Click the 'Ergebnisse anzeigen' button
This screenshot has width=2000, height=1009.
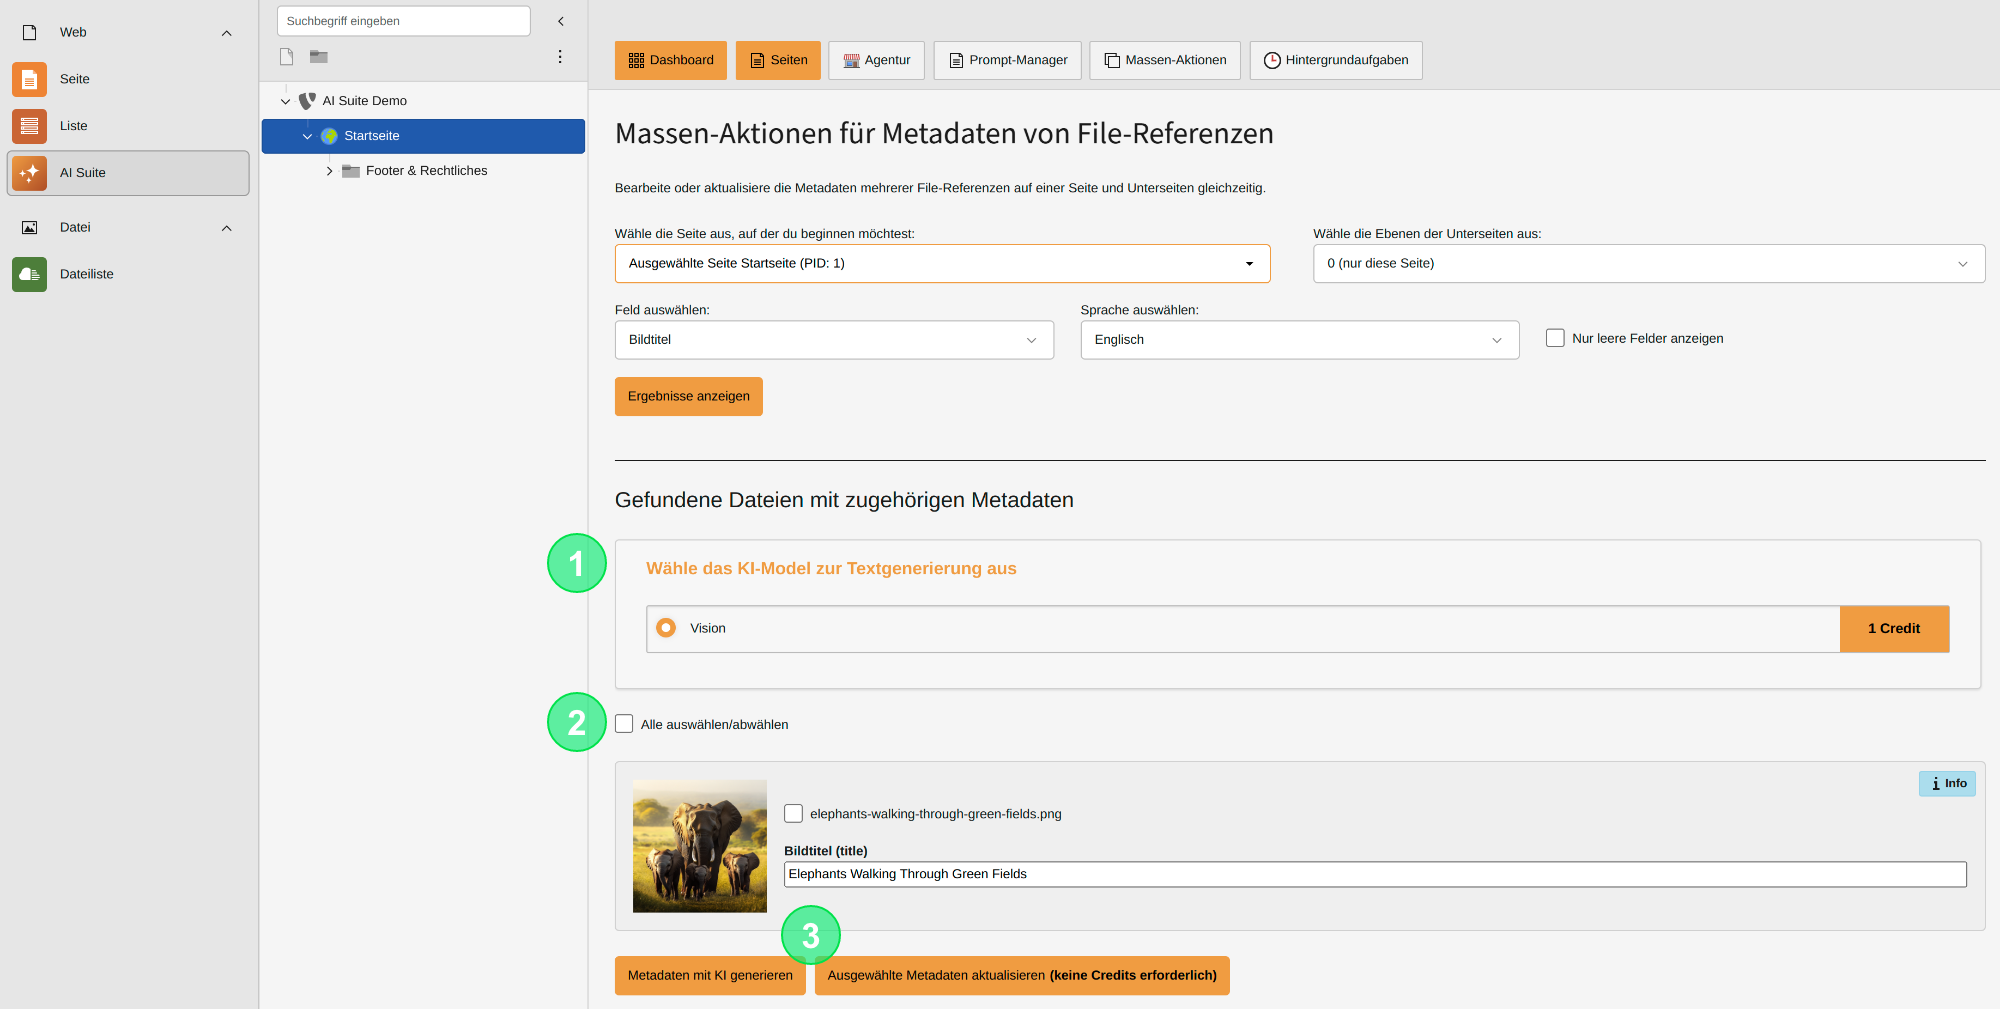point(688,396)
